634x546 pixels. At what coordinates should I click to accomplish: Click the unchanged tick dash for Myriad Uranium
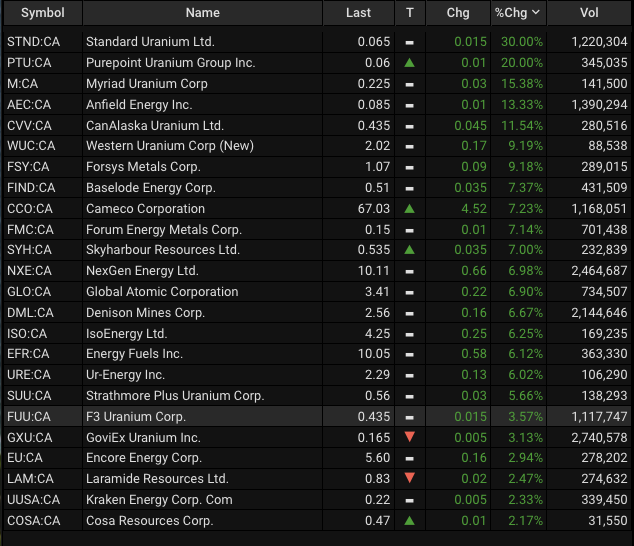(410, 85)
